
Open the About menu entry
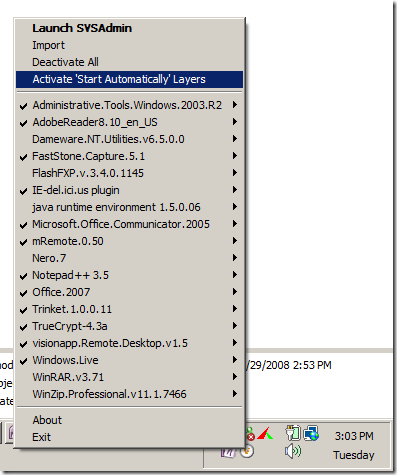[x=129, y=420]
